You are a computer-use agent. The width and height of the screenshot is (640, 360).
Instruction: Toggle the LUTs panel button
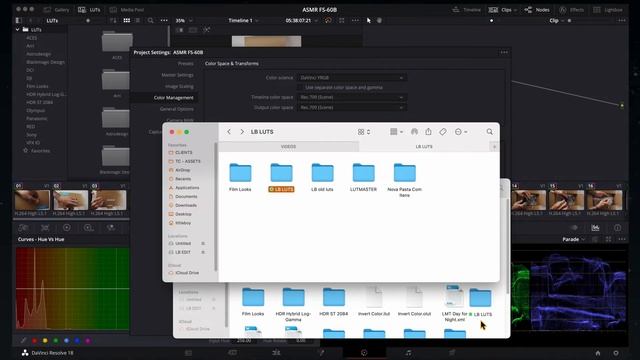pyautogui.click(x=89, y=9)
